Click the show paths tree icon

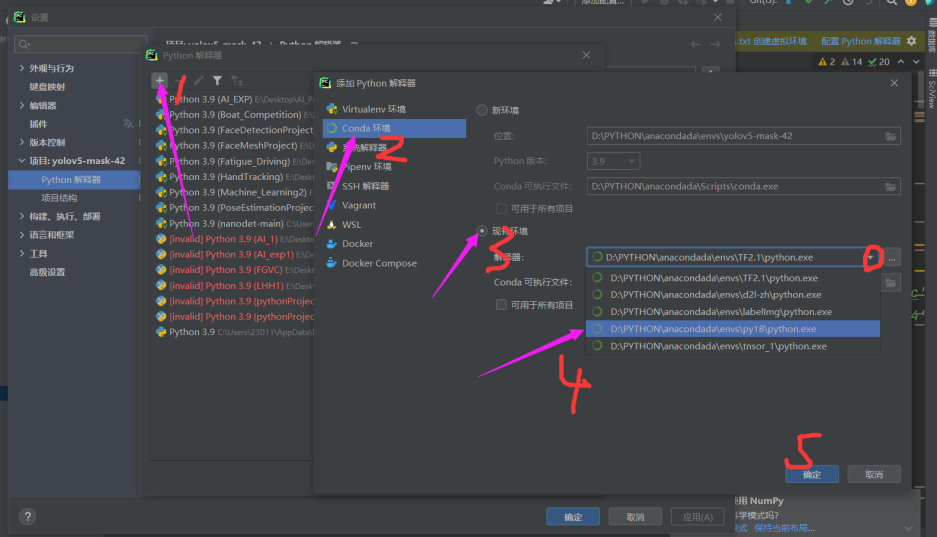237,80
